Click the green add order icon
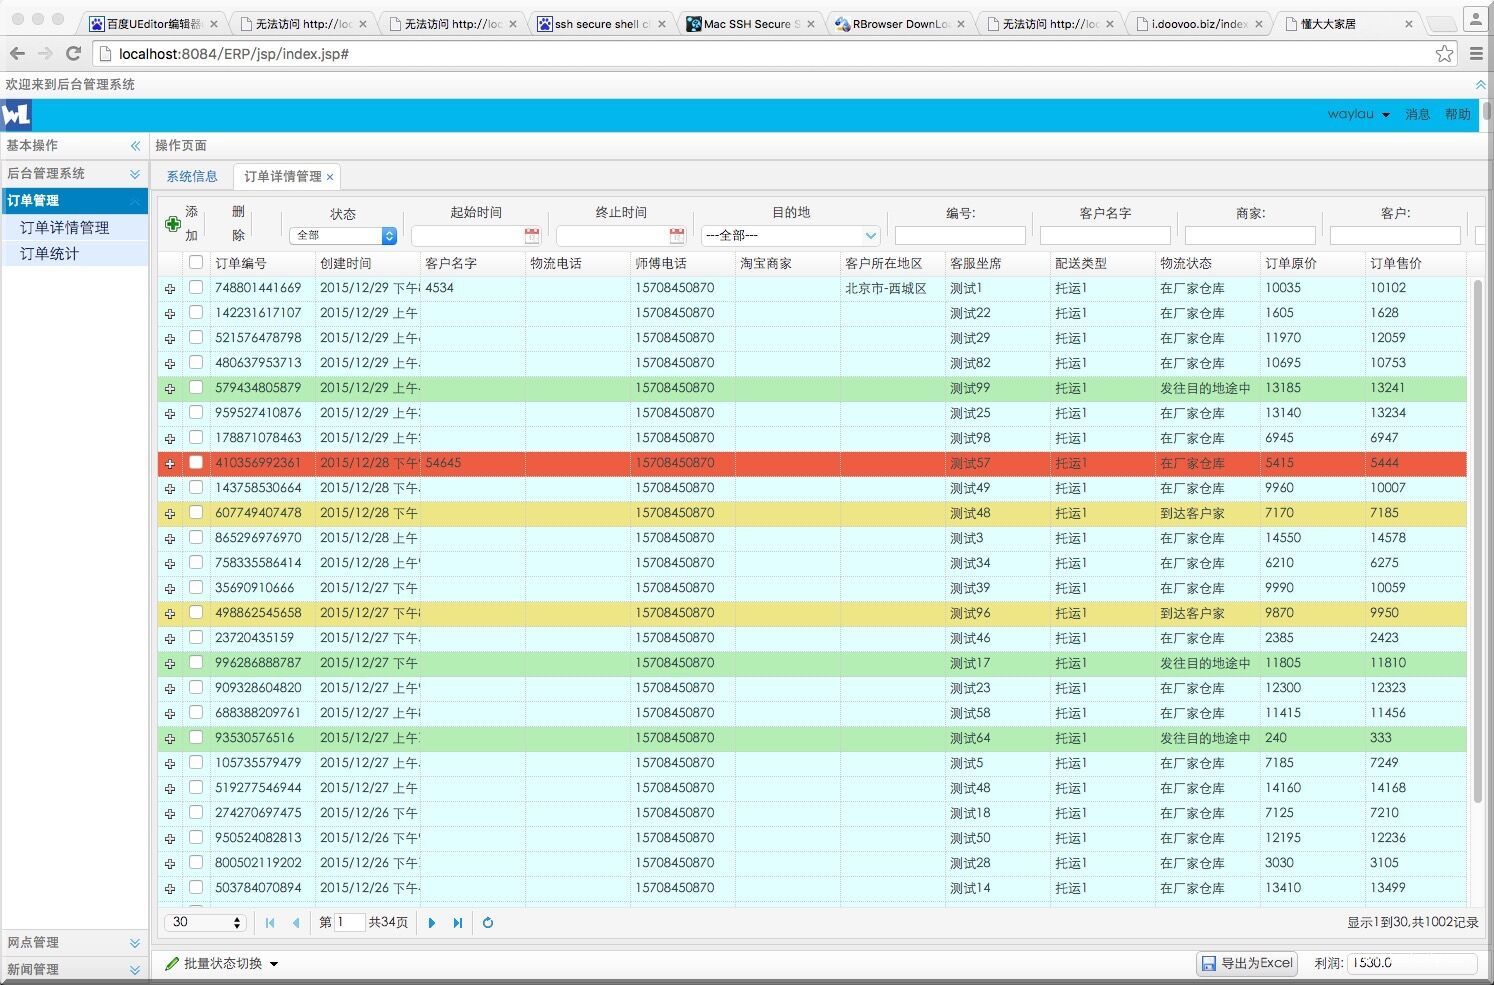Image resolution: width=1494 pixels, height=985 pixels. pyautogui.click(x=173, y=224)
